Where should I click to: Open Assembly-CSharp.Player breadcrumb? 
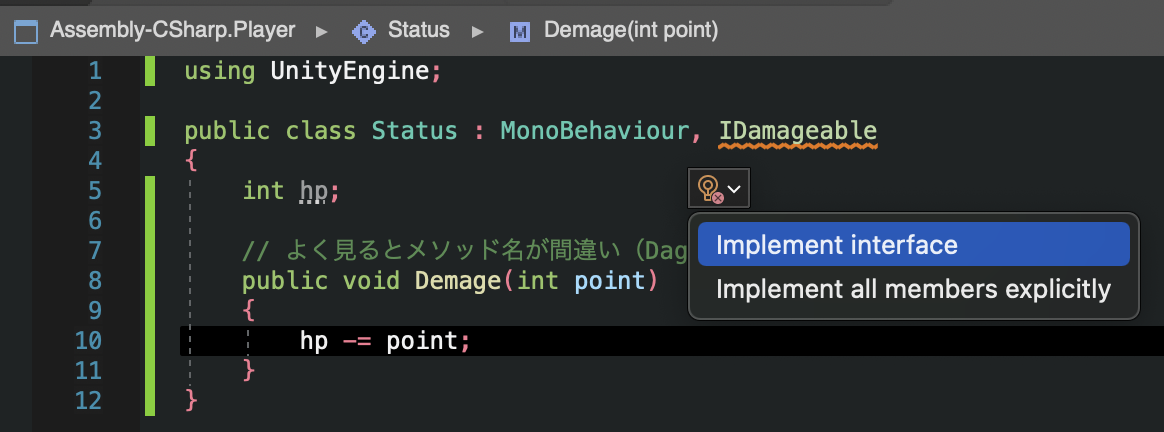pyautogui.click(x=172, y=30)
